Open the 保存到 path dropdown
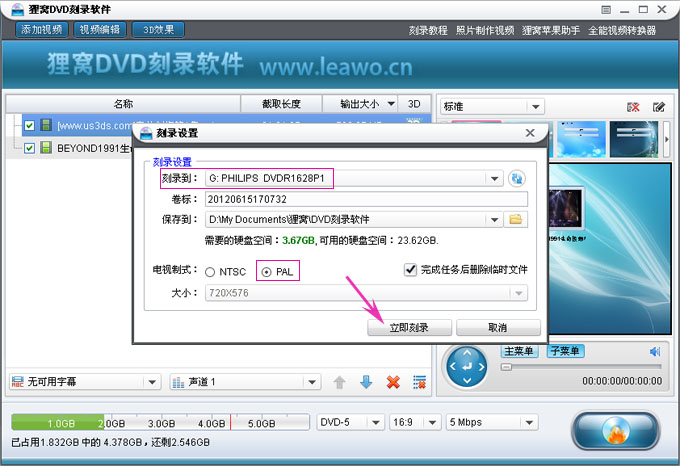This screenshot has width=680, height=466. coord(494,219)
